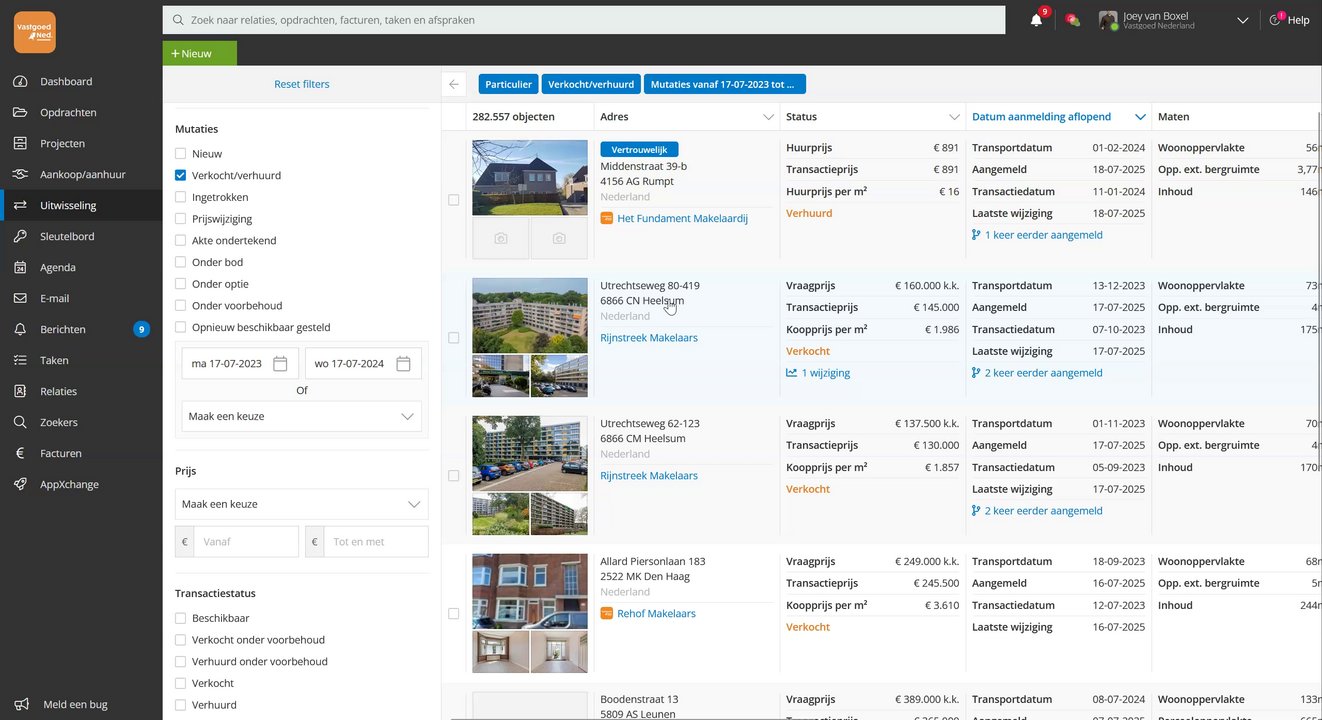This screenshot has height=720, width=1322.
Task: Open Het Fundament Makelaardij link
Action: (682, 218)
